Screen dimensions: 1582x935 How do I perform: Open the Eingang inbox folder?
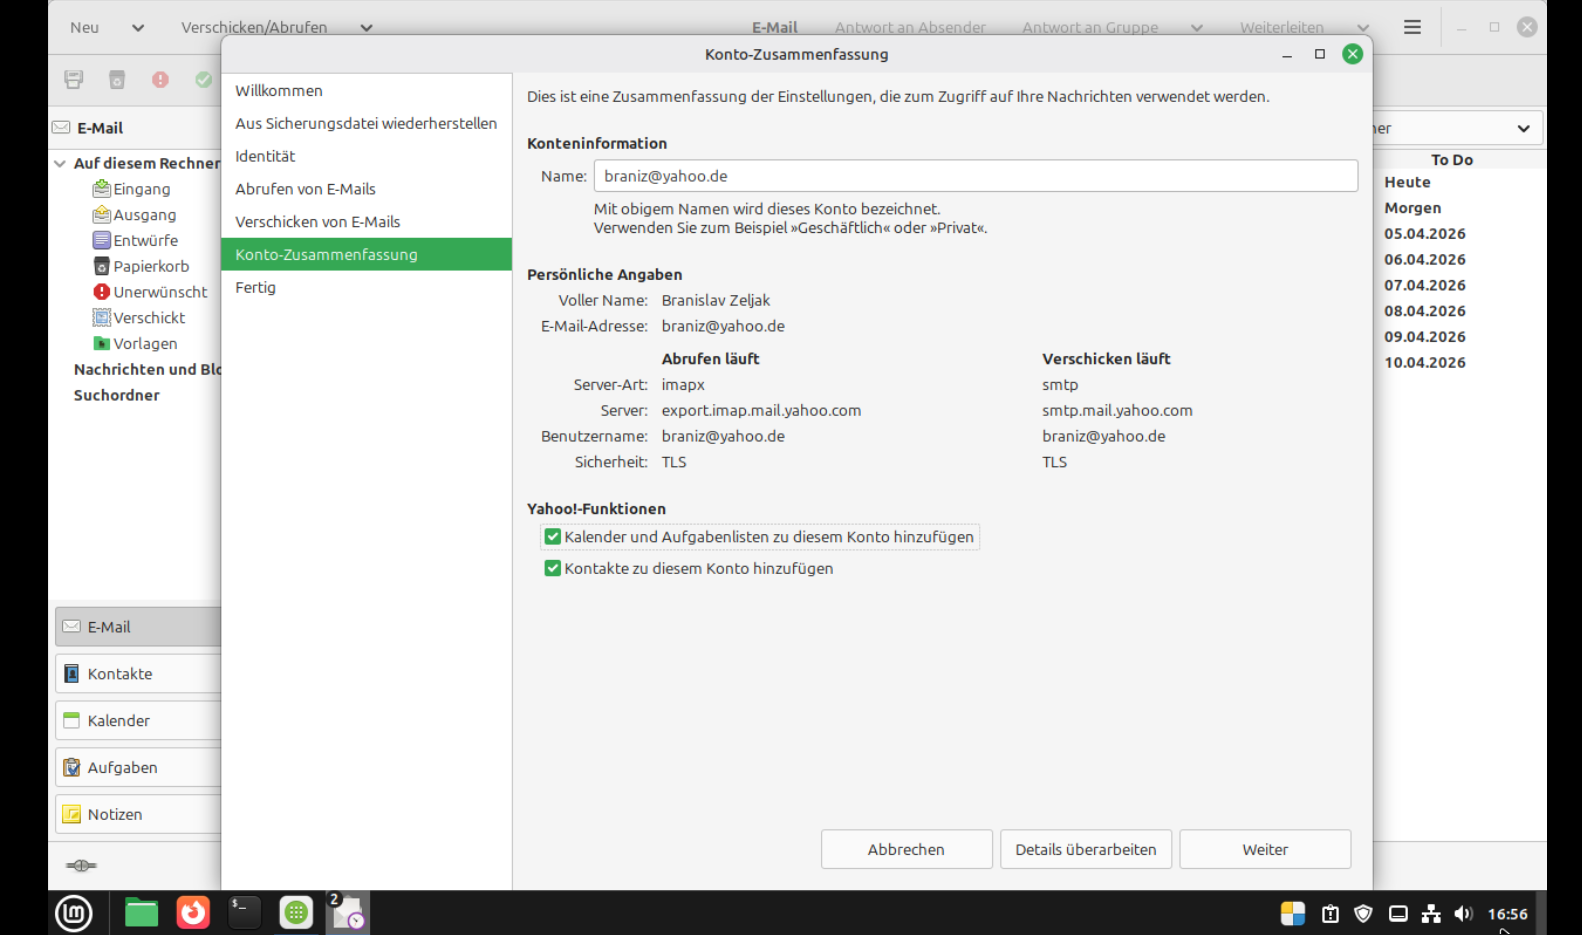(140, 189)
